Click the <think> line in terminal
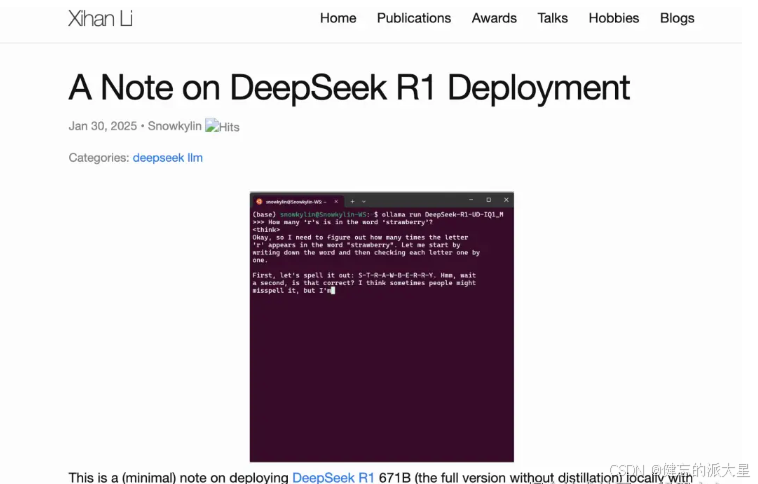The height and width of the screenshot is (484, 758). (x=266, y=230)
